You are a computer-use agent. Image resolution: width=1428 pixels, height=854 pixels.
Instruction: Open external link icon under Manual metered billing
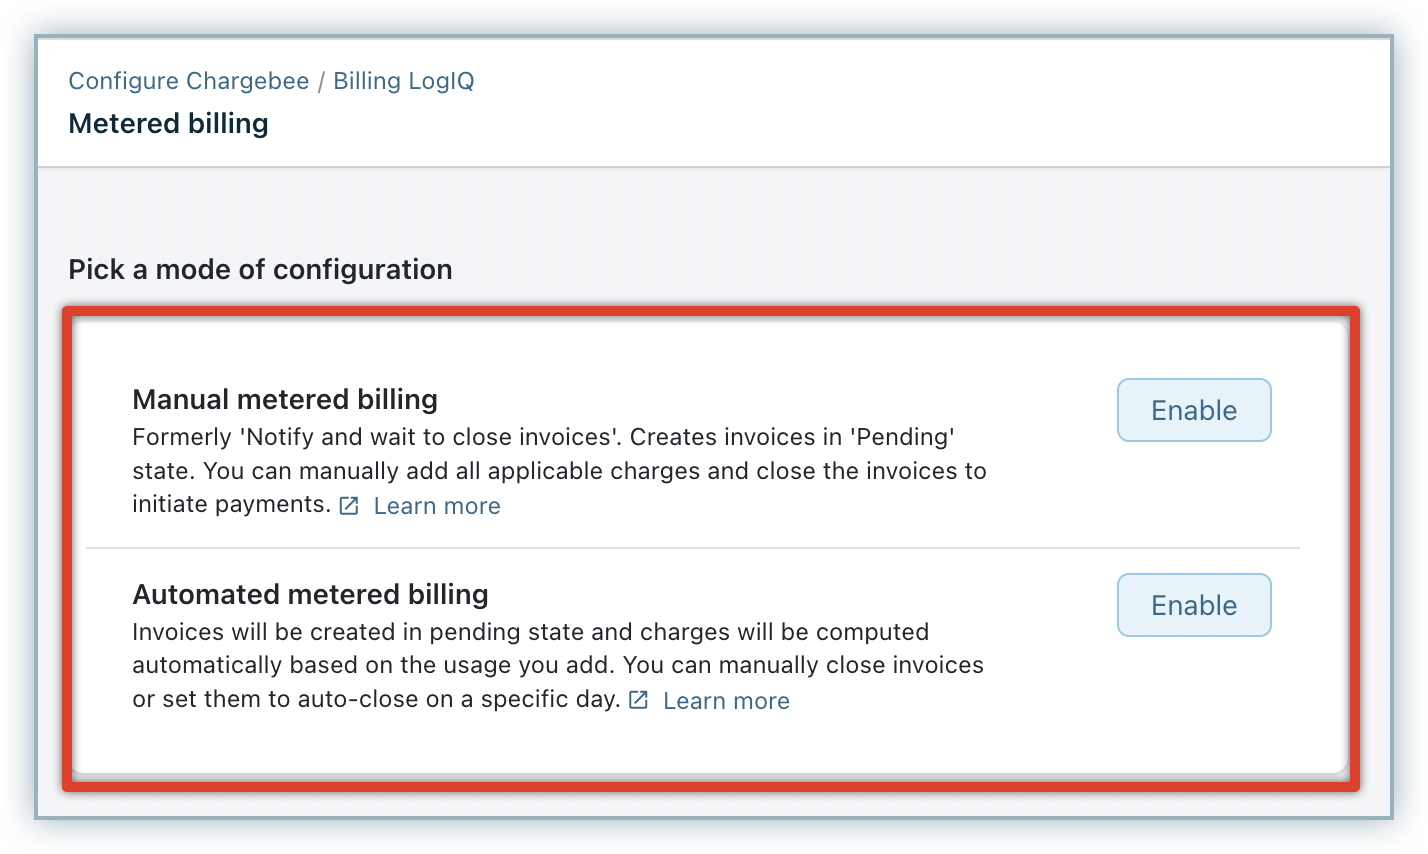point(349,506)
